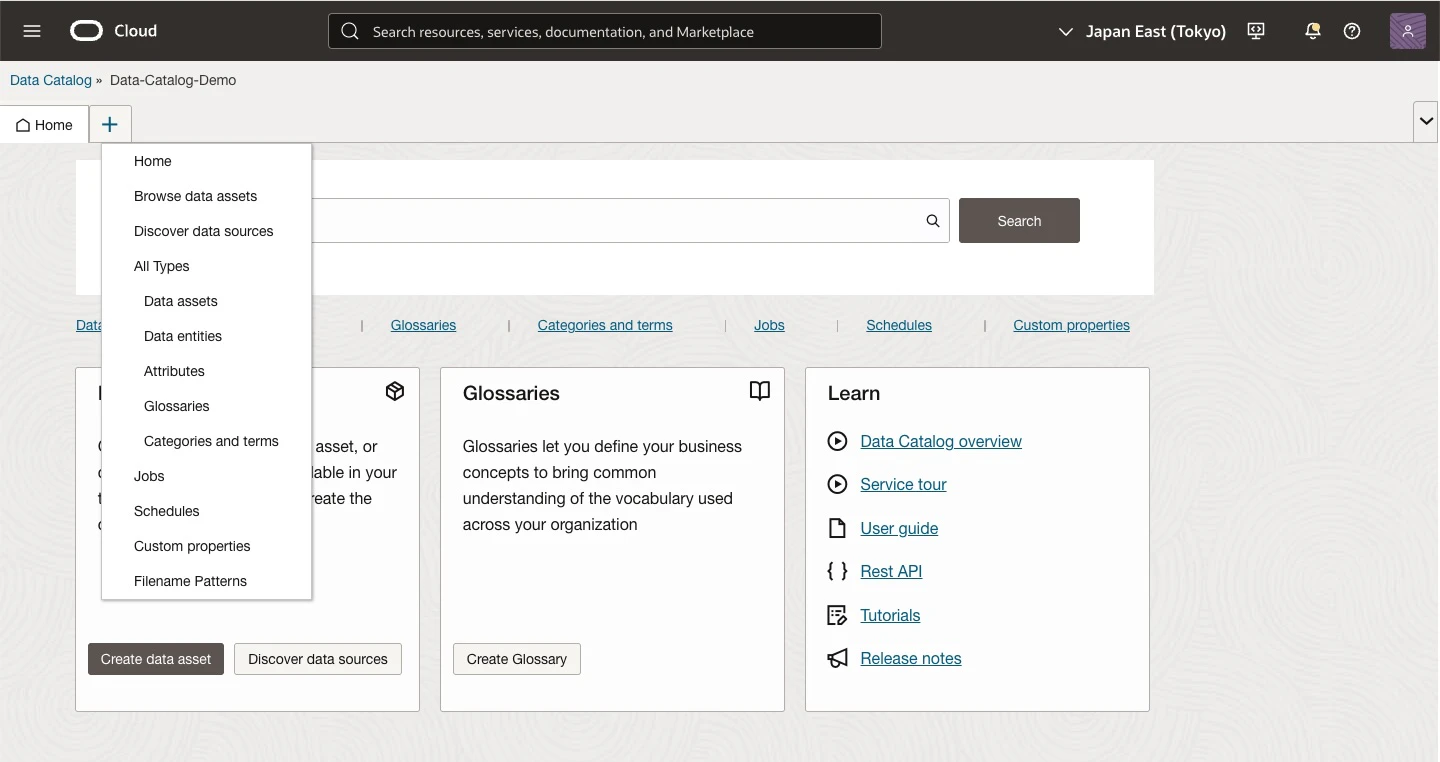Select Discover data sources in the menu

click(206, 231)
